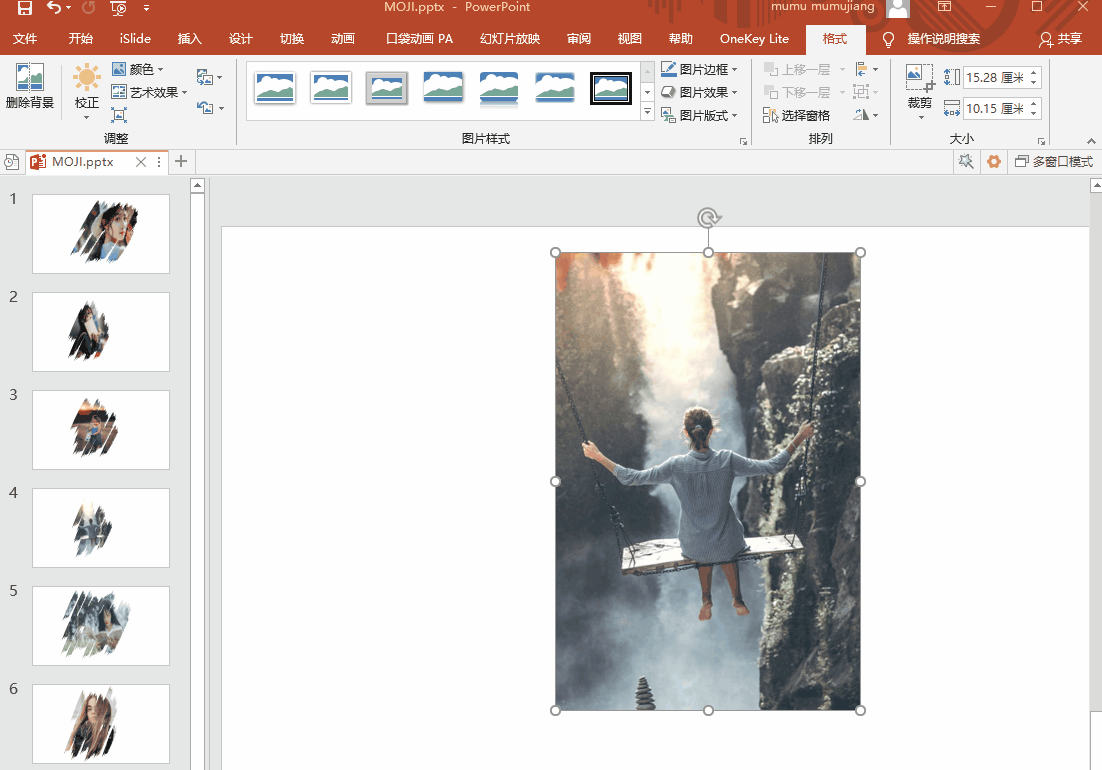Switch to the 插入 (Insert) tab
Image resolution: width=1102 pixels, height=770 pixels.
[x=189, y=39]
